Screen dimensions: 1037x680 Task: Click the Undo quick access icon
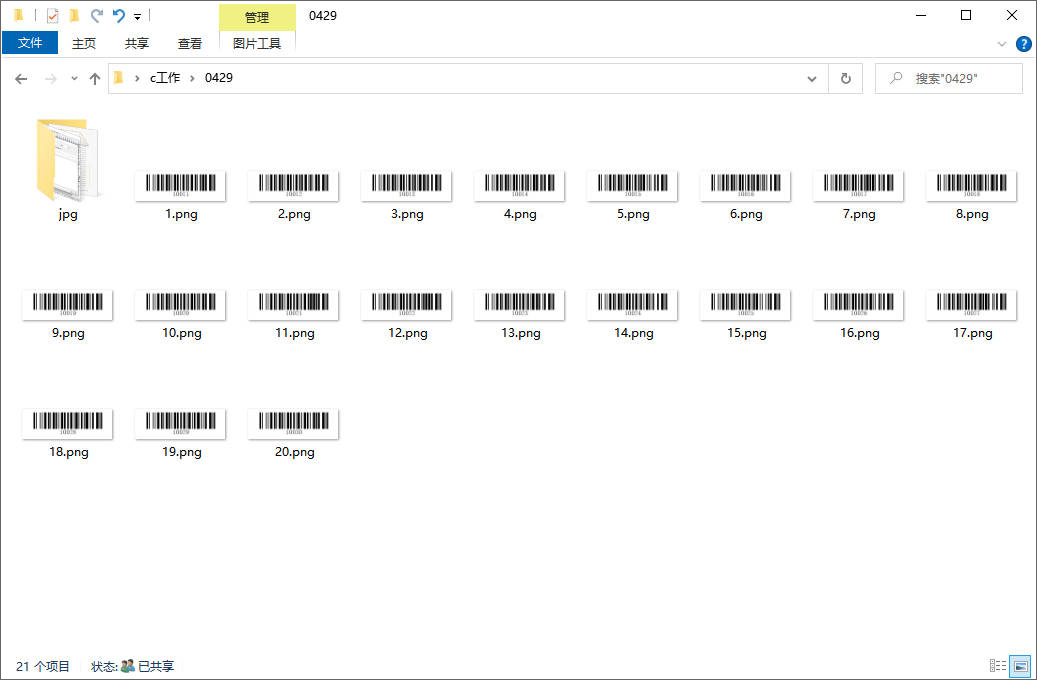119,16
